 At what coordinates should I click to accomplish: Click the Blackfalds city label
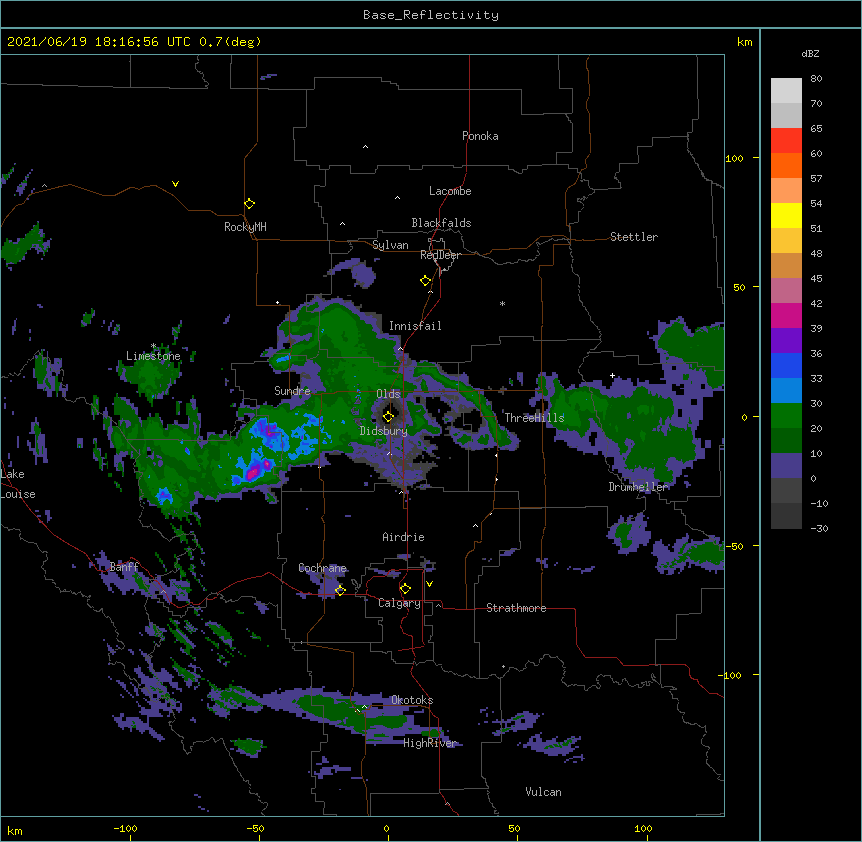[x=441, y=223]
